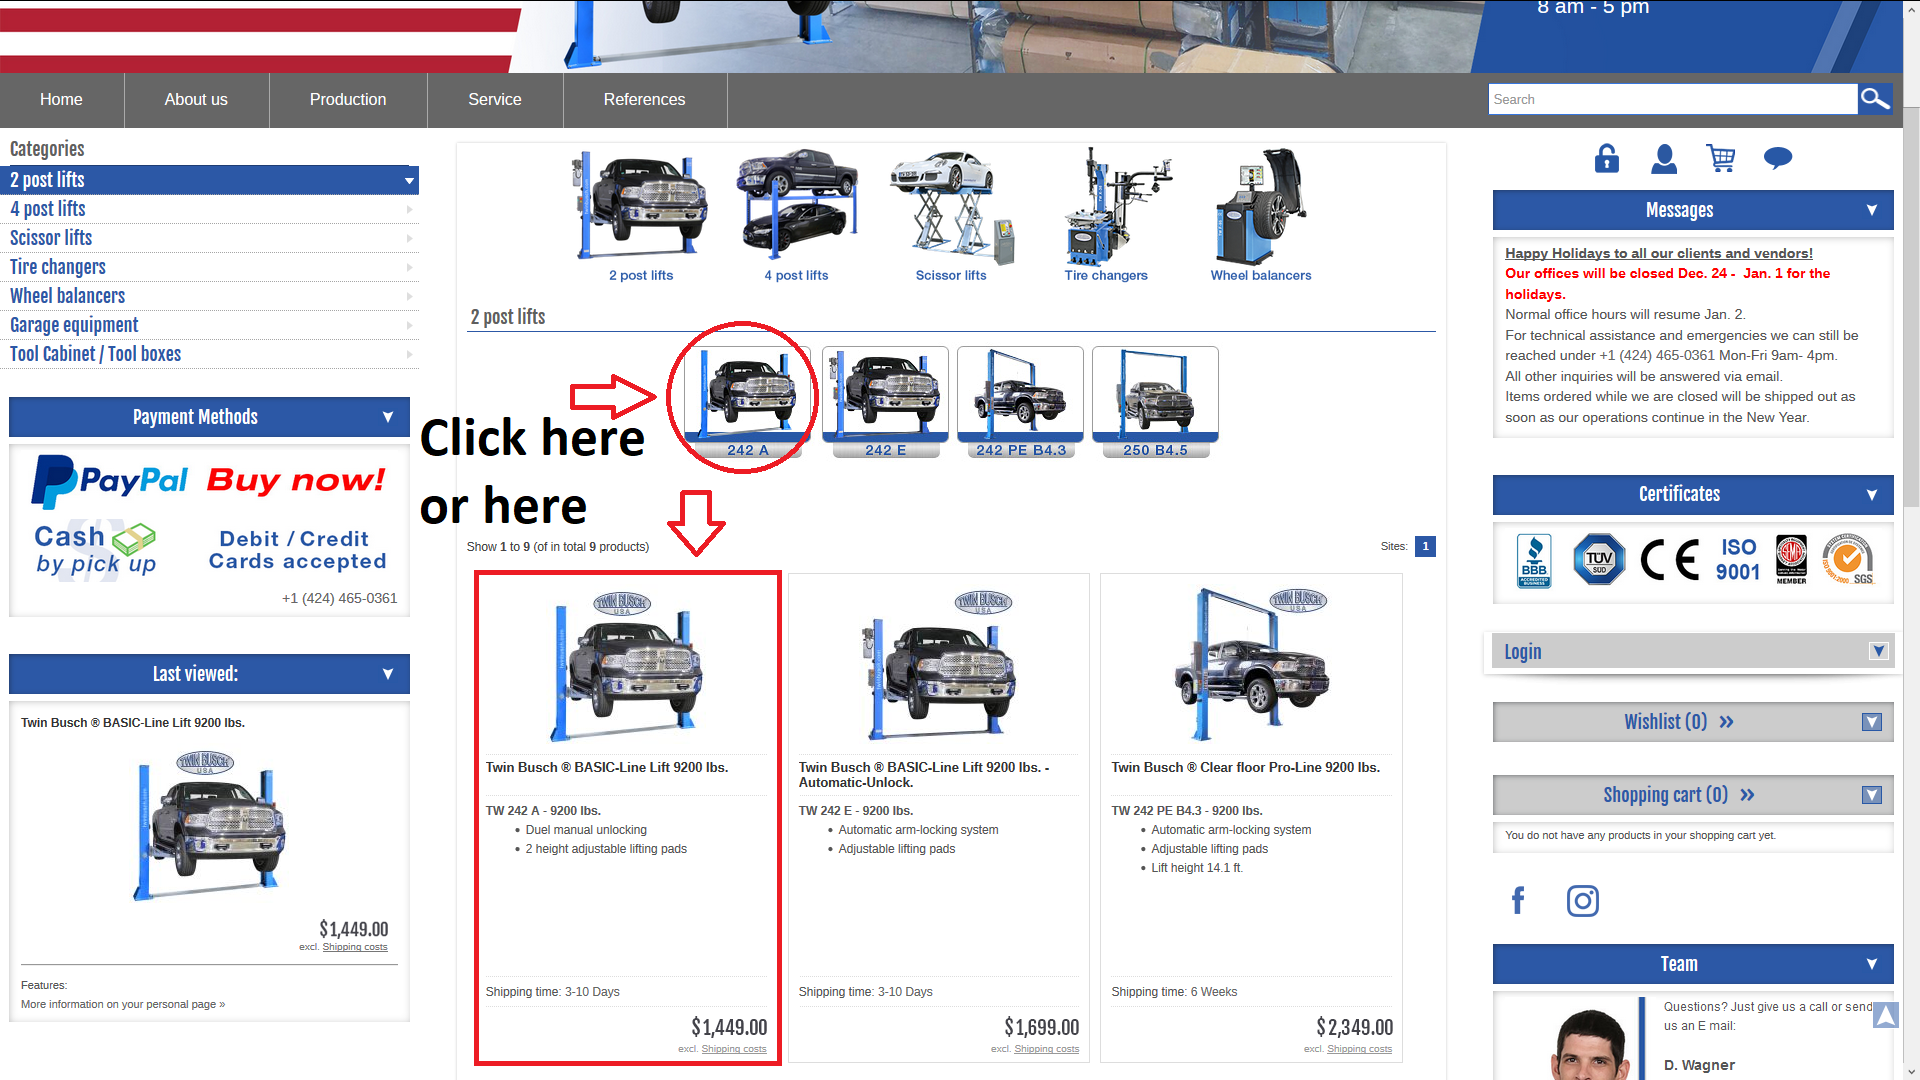
Task: Click the search magnifier button
Action: (1875, 99)
